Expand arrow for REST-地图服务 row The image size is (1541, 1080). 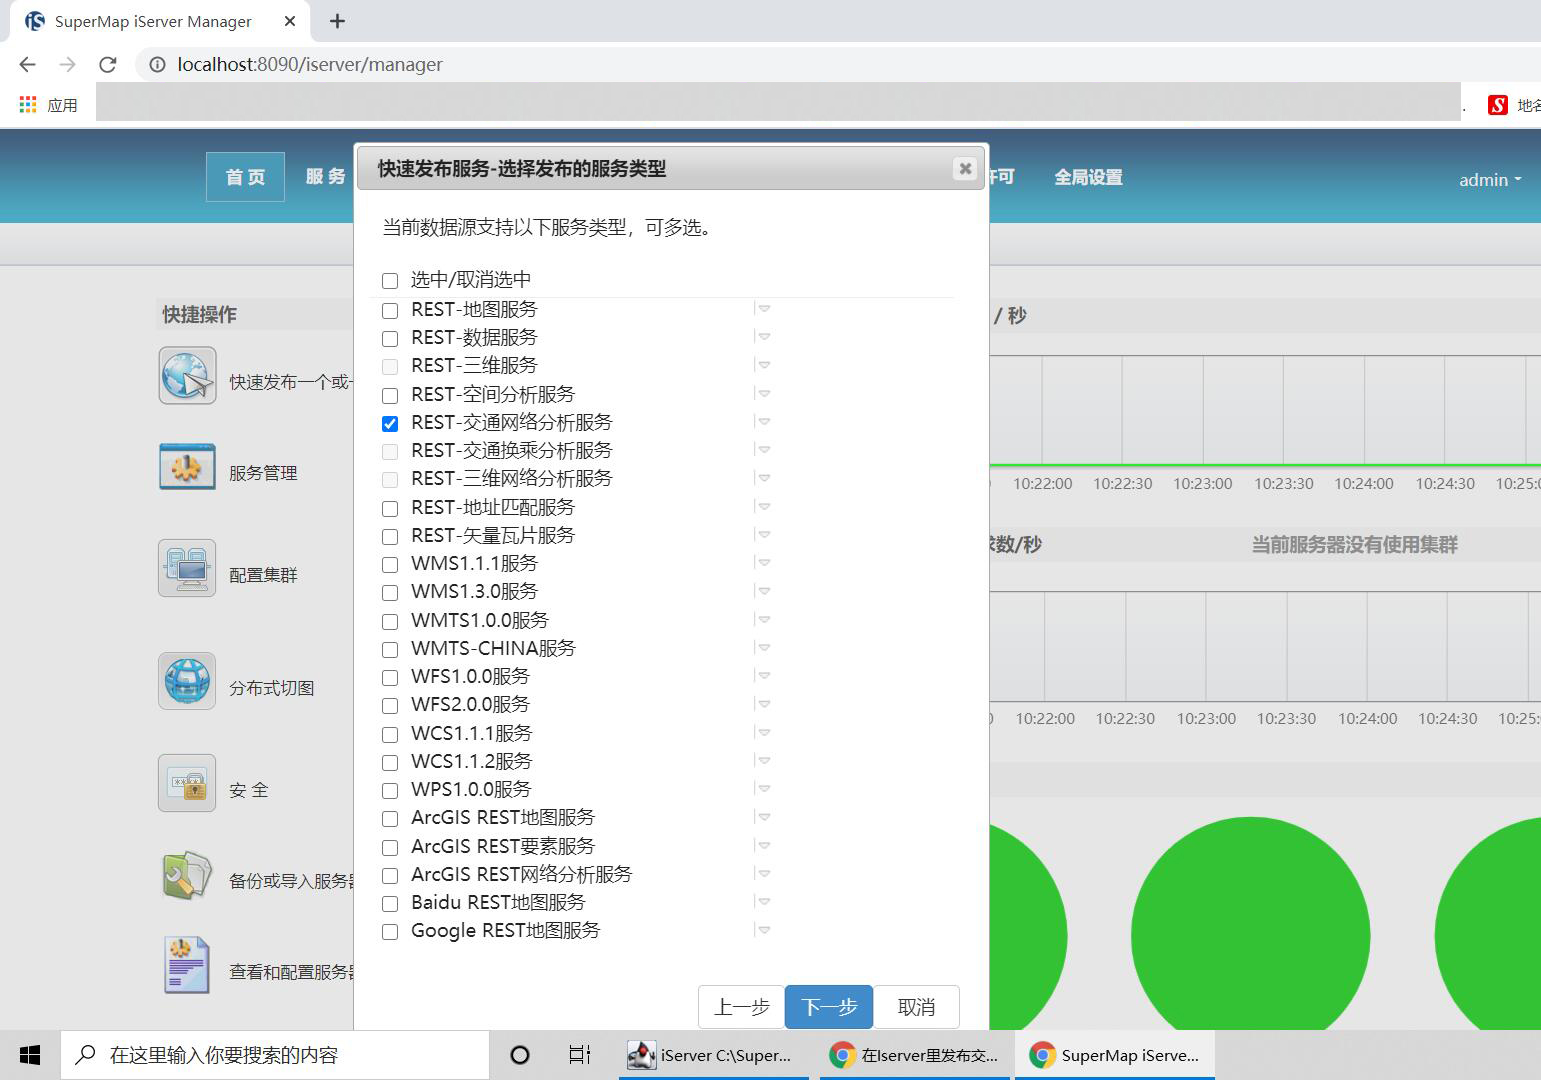pyautogui.click(x=764, y=309)
